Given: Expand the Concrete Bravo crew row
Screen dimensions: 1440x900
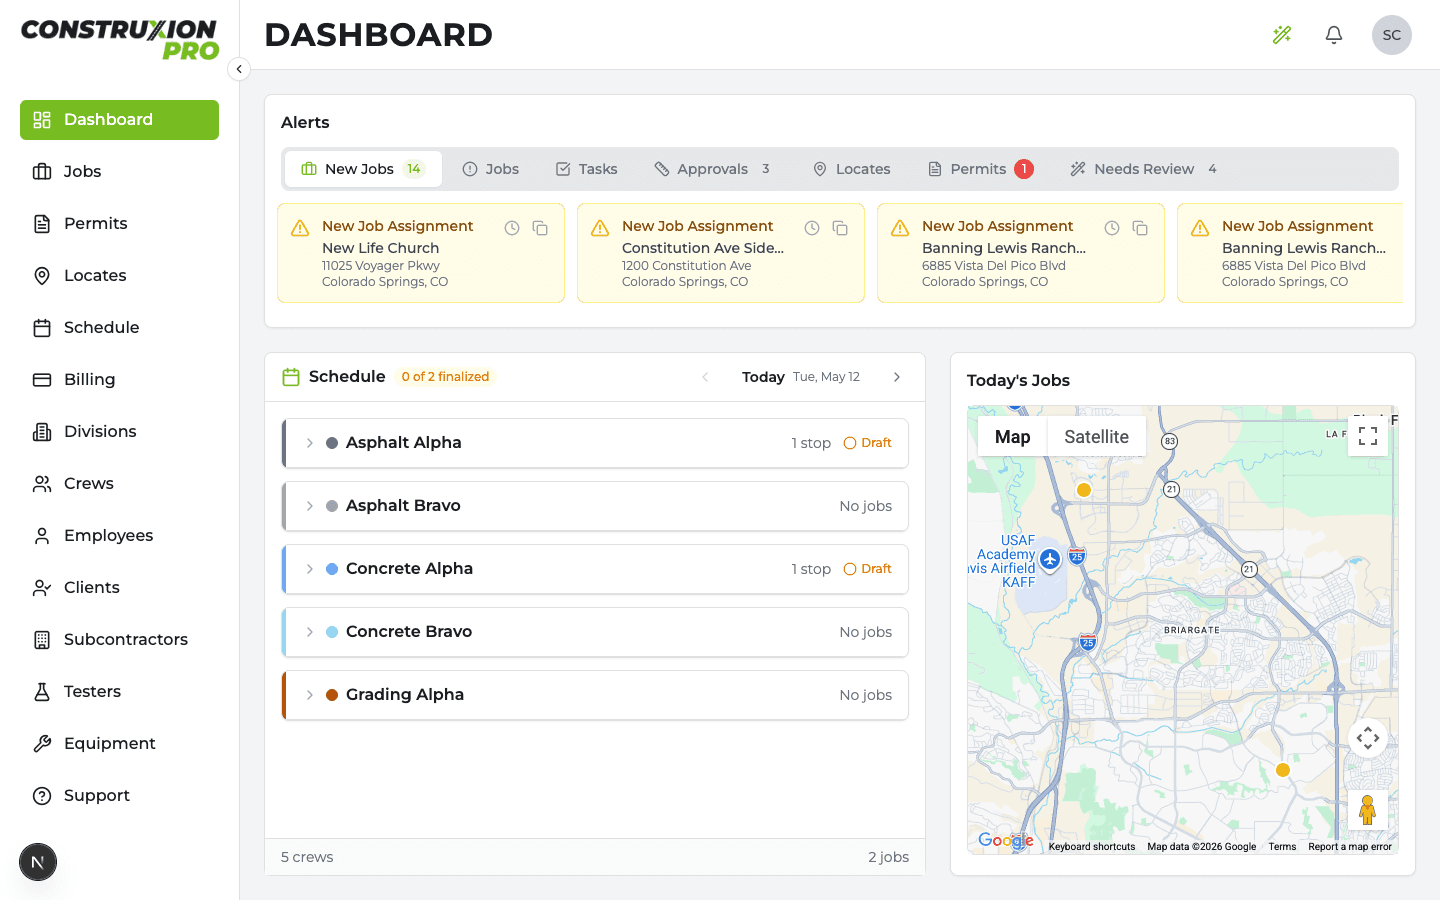Looking at the screenshot, I should pyautogui.click(x=310, y=632).
